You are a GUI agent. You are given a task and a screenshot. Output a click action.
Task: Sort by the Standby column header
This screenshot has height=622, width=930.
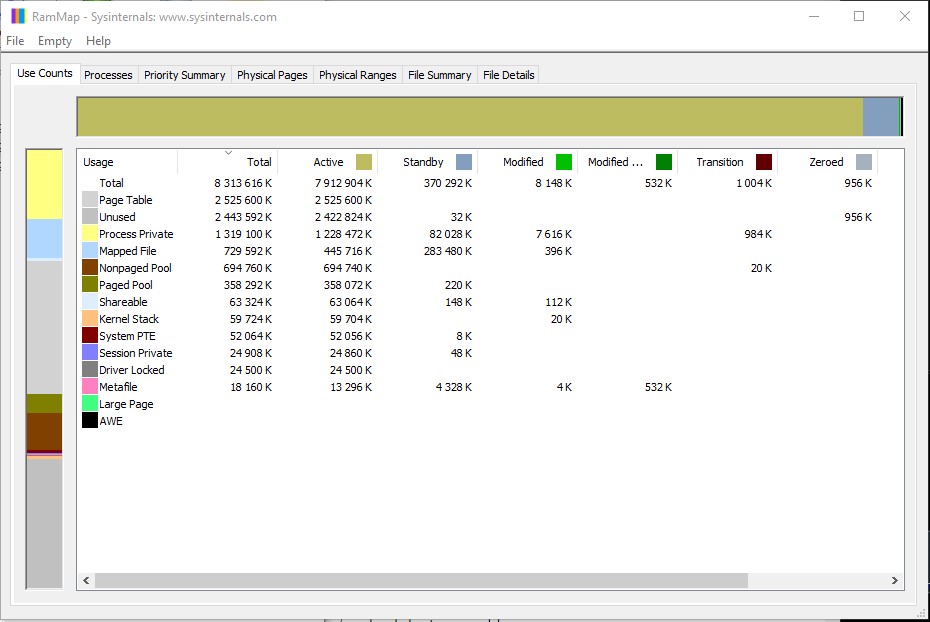[424, 162]
